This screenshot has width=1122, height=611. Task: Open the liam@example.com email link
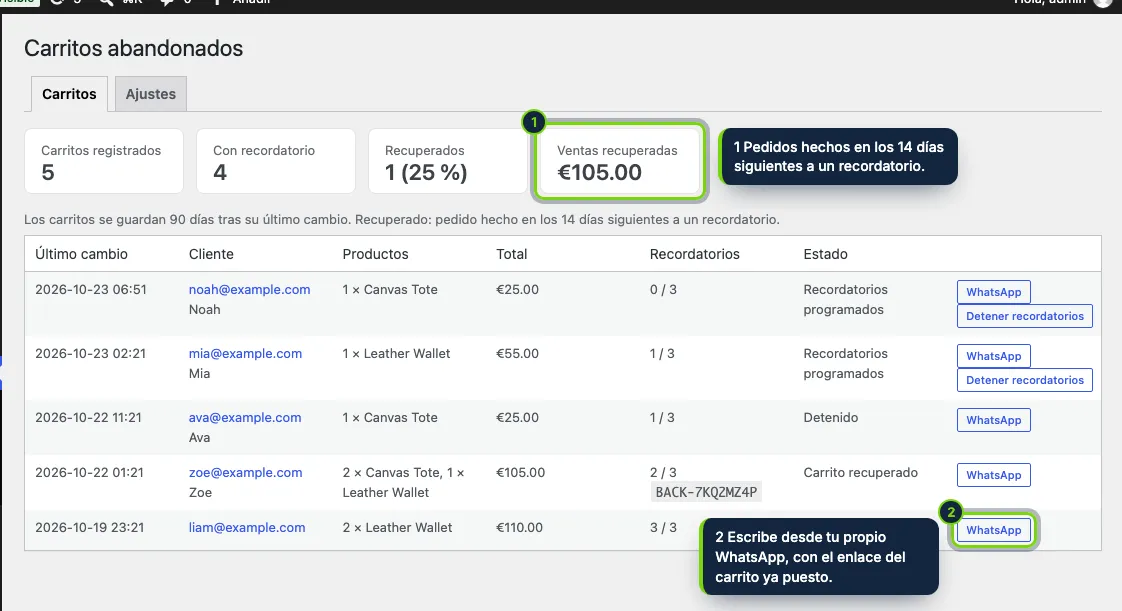247,527
